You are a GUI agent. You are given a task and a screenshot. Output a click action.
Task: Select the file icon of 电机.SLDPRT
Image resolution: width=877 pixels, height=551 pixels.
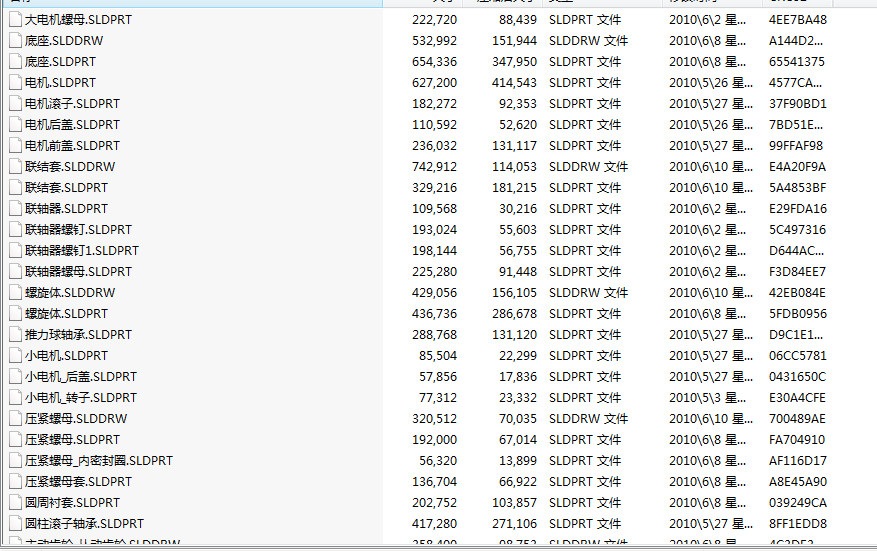click(16, 83)
